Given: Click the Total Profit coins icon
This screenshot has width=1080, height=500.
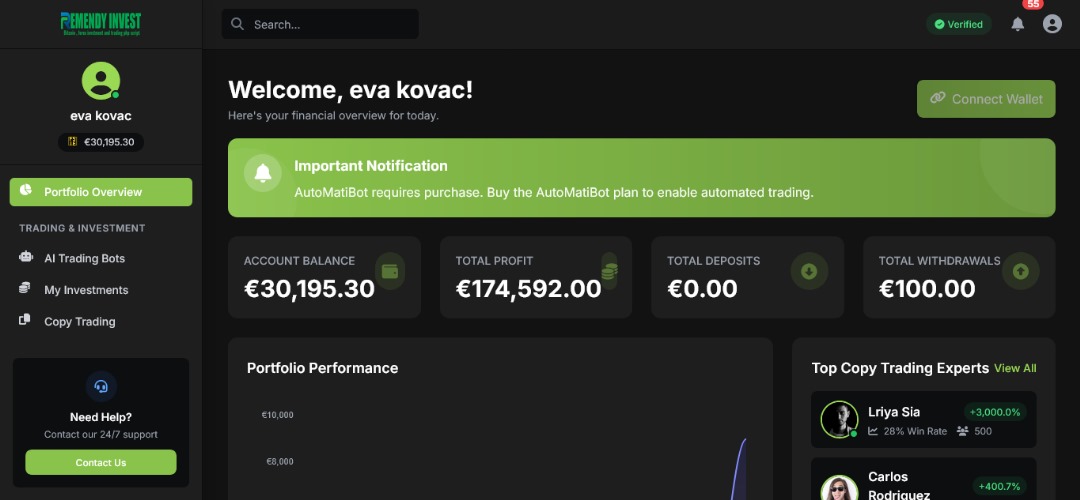Looking at the screenshot, I should pyautogui.click(x=609, y=271).
